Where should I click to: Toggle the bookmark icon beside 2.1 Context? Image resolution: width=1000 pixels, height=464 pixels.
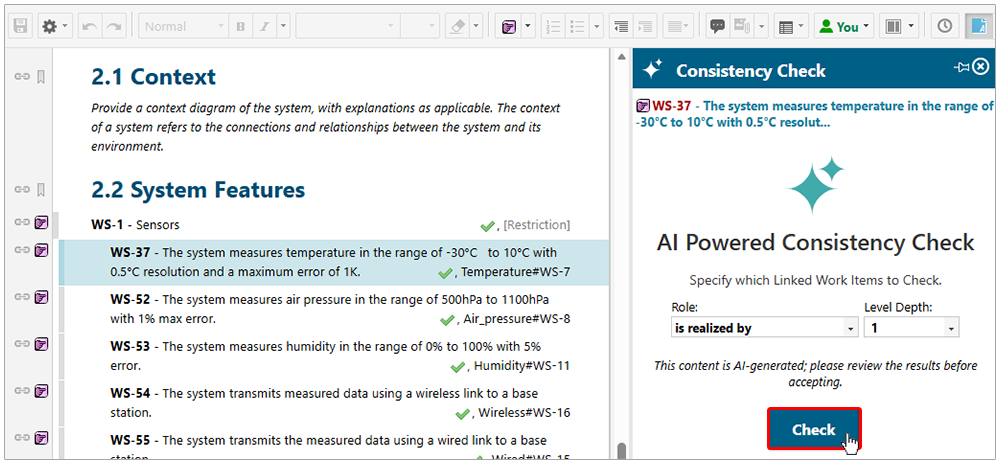(x=42, y=77)
